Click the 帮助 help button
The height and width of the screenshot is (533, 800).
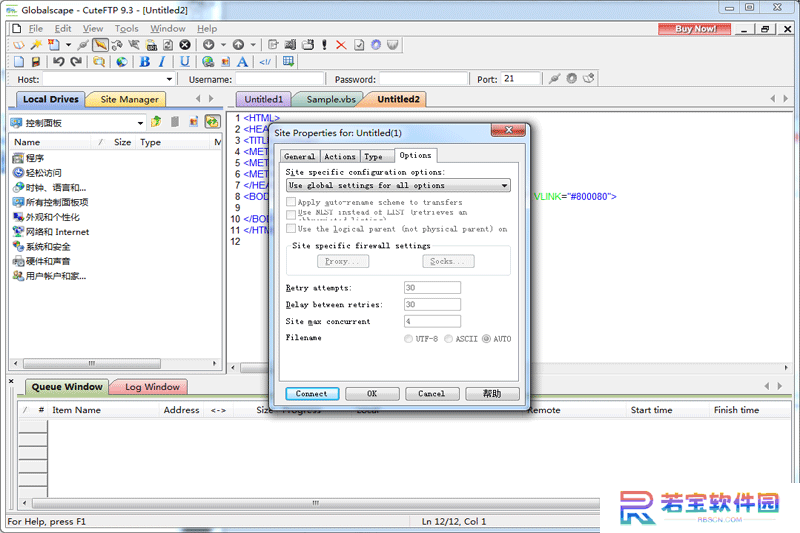pyautogui.click(x=492, y=394)
